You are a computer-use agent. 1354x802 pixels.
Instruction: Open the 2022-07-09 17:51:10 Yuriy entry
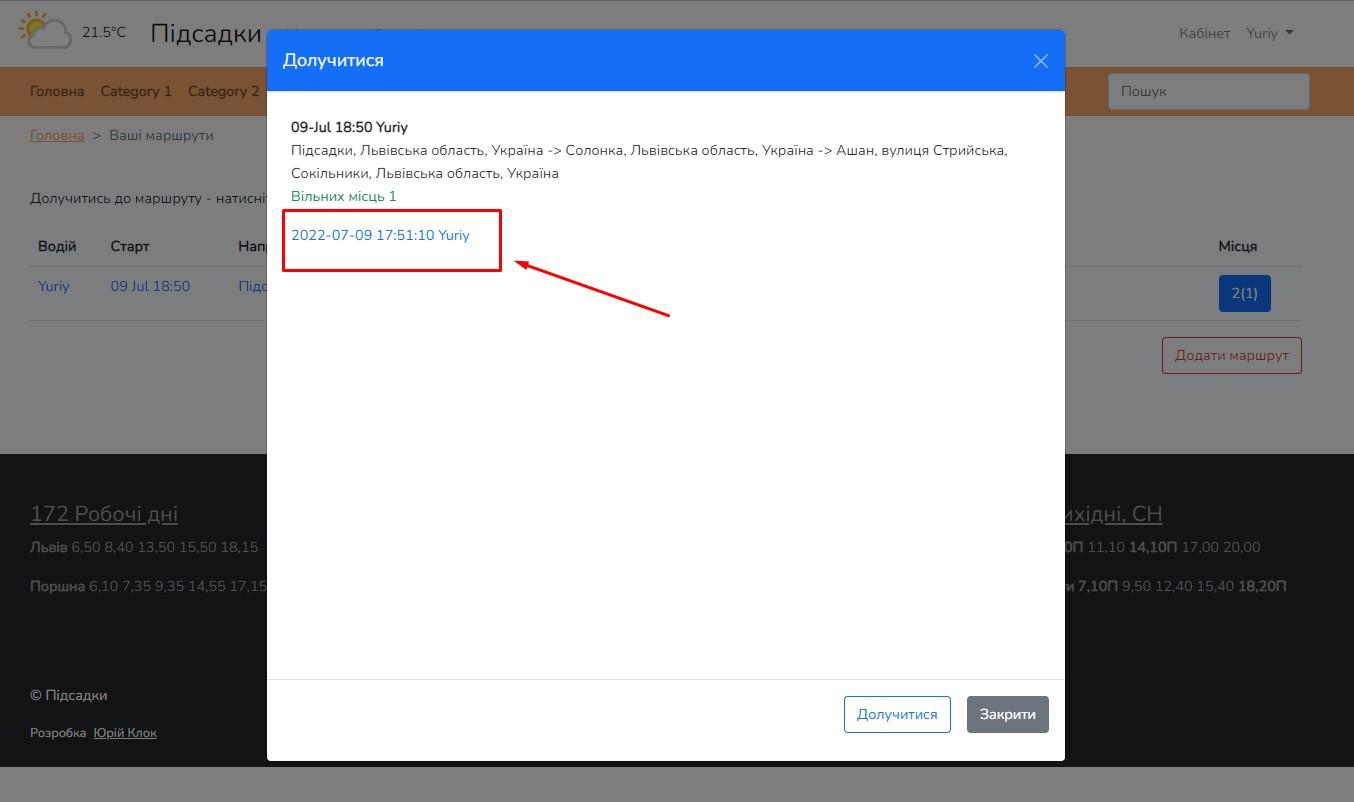tap(380, 235)
